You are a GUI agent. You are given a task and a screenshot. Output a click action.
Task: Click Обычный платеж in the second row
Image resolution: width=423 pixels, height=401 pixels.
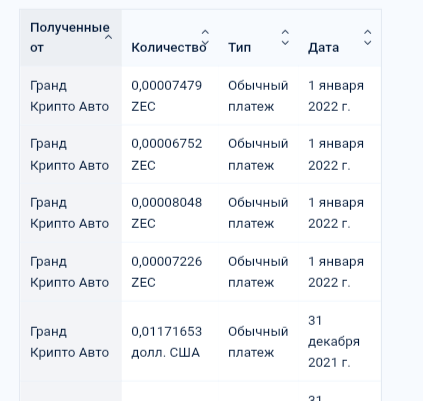258,154
